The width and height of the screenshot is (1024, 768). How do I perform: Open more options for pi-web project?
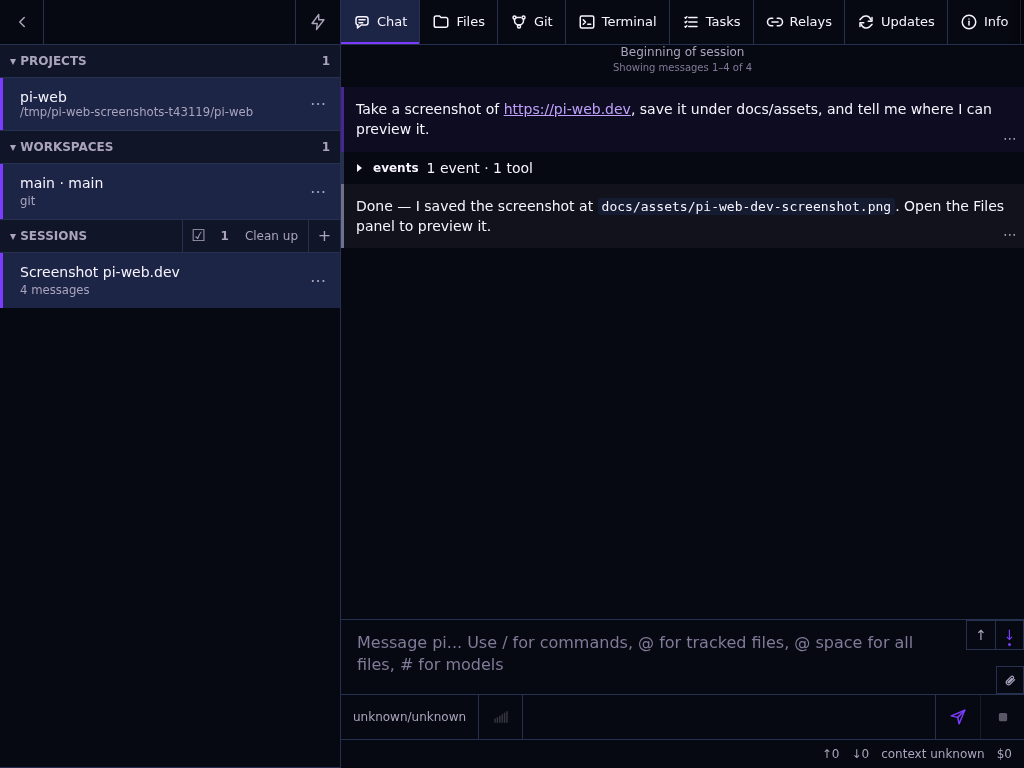tap(318, 104)
